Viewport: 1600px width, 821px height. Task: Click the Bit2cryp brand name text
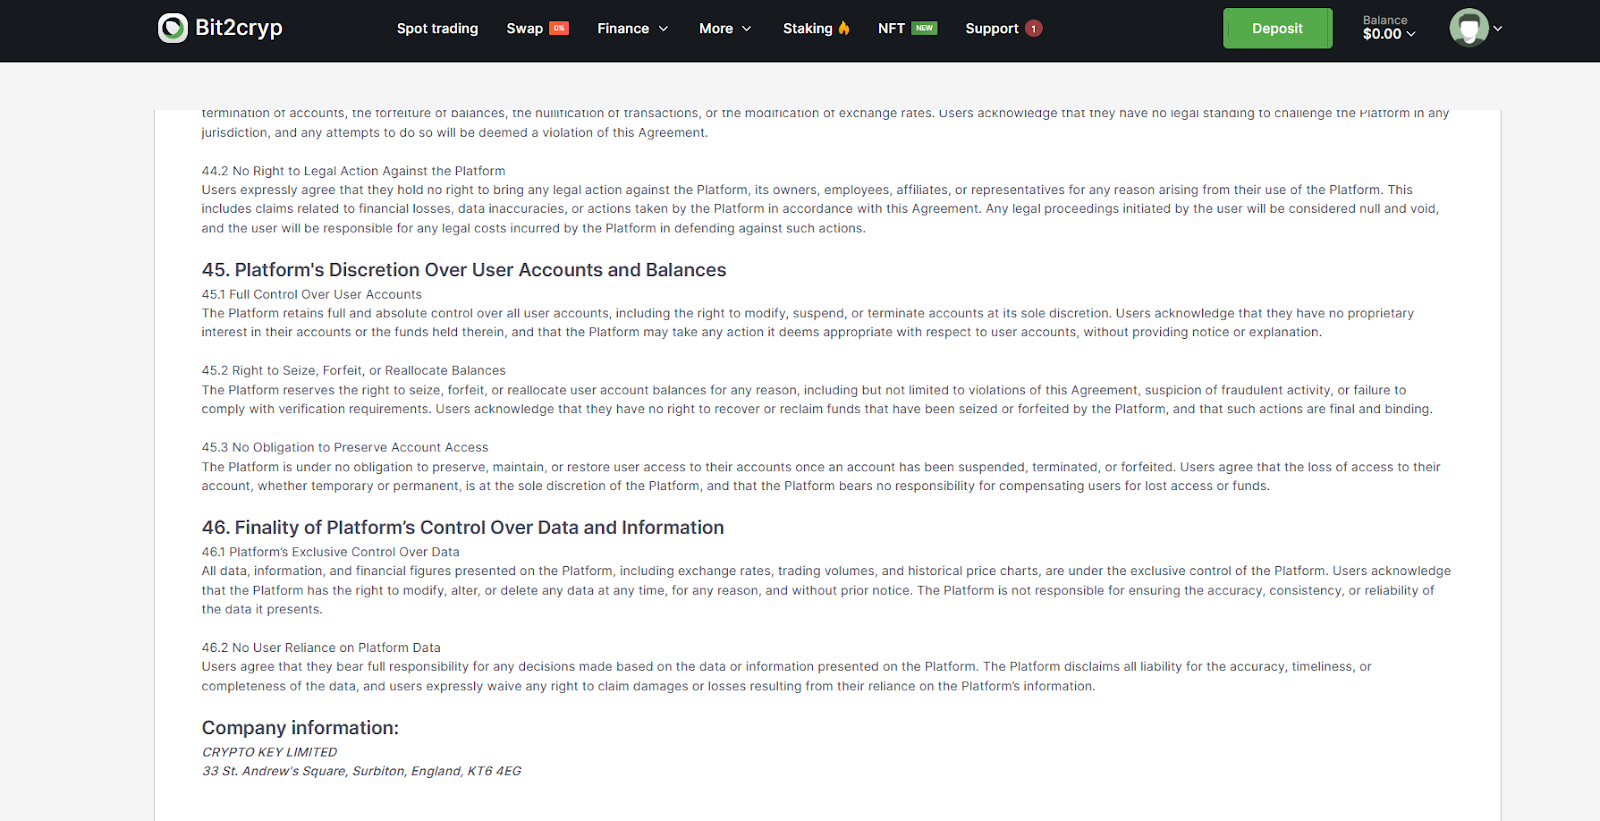tap(239, 28)
